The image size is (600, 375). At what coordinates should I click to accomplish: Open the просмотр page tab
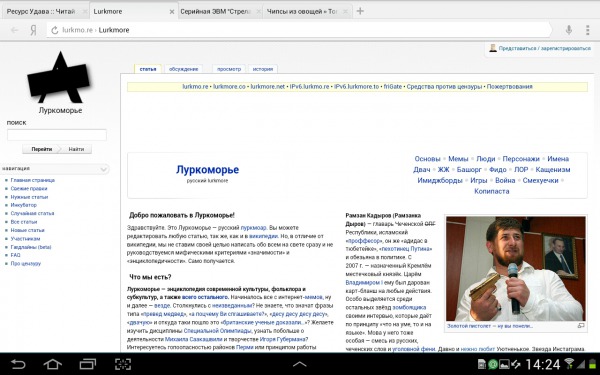pyautogui.click(x=229, y=69)
